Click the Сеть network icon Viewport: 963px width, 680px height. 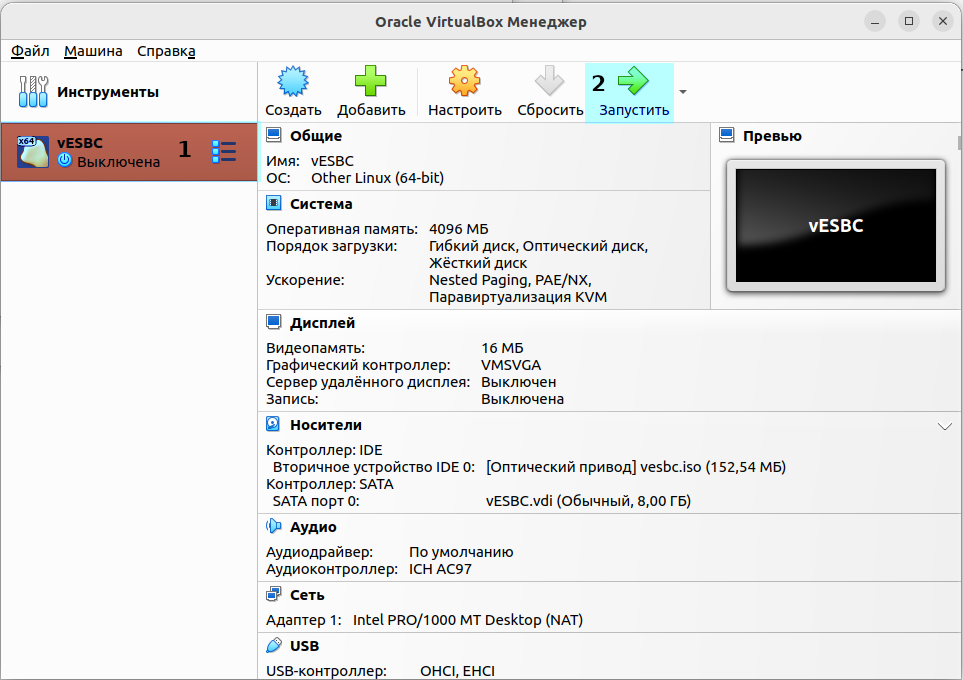(273, 594)
